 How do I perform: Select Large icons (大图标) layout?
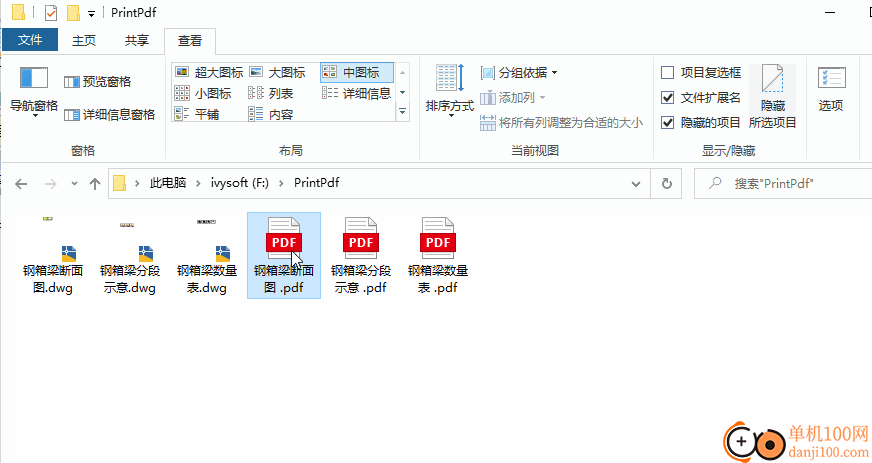coord(278,72)
